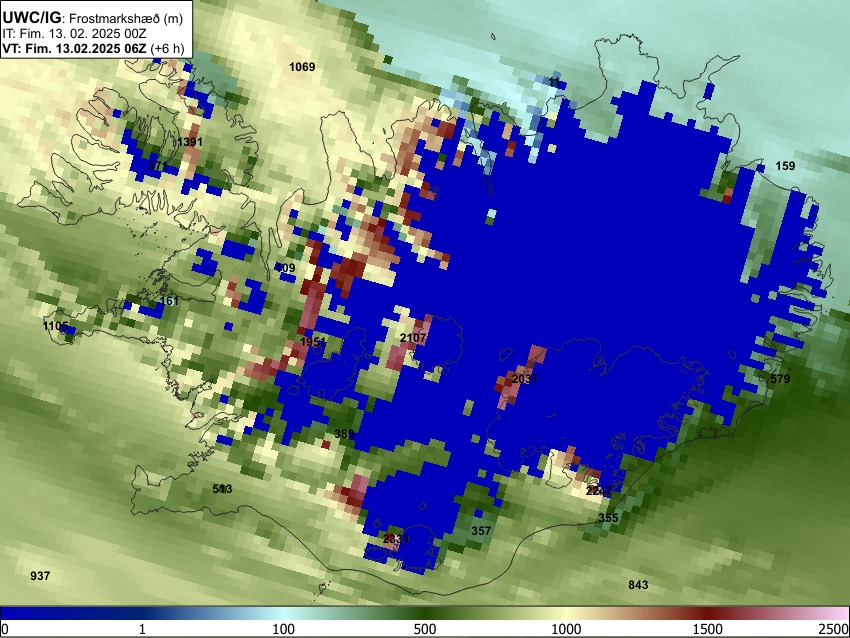Screen dimensions: 850x638
Task: Click the 1500 tick on the color scale
Action: point(708,629)
